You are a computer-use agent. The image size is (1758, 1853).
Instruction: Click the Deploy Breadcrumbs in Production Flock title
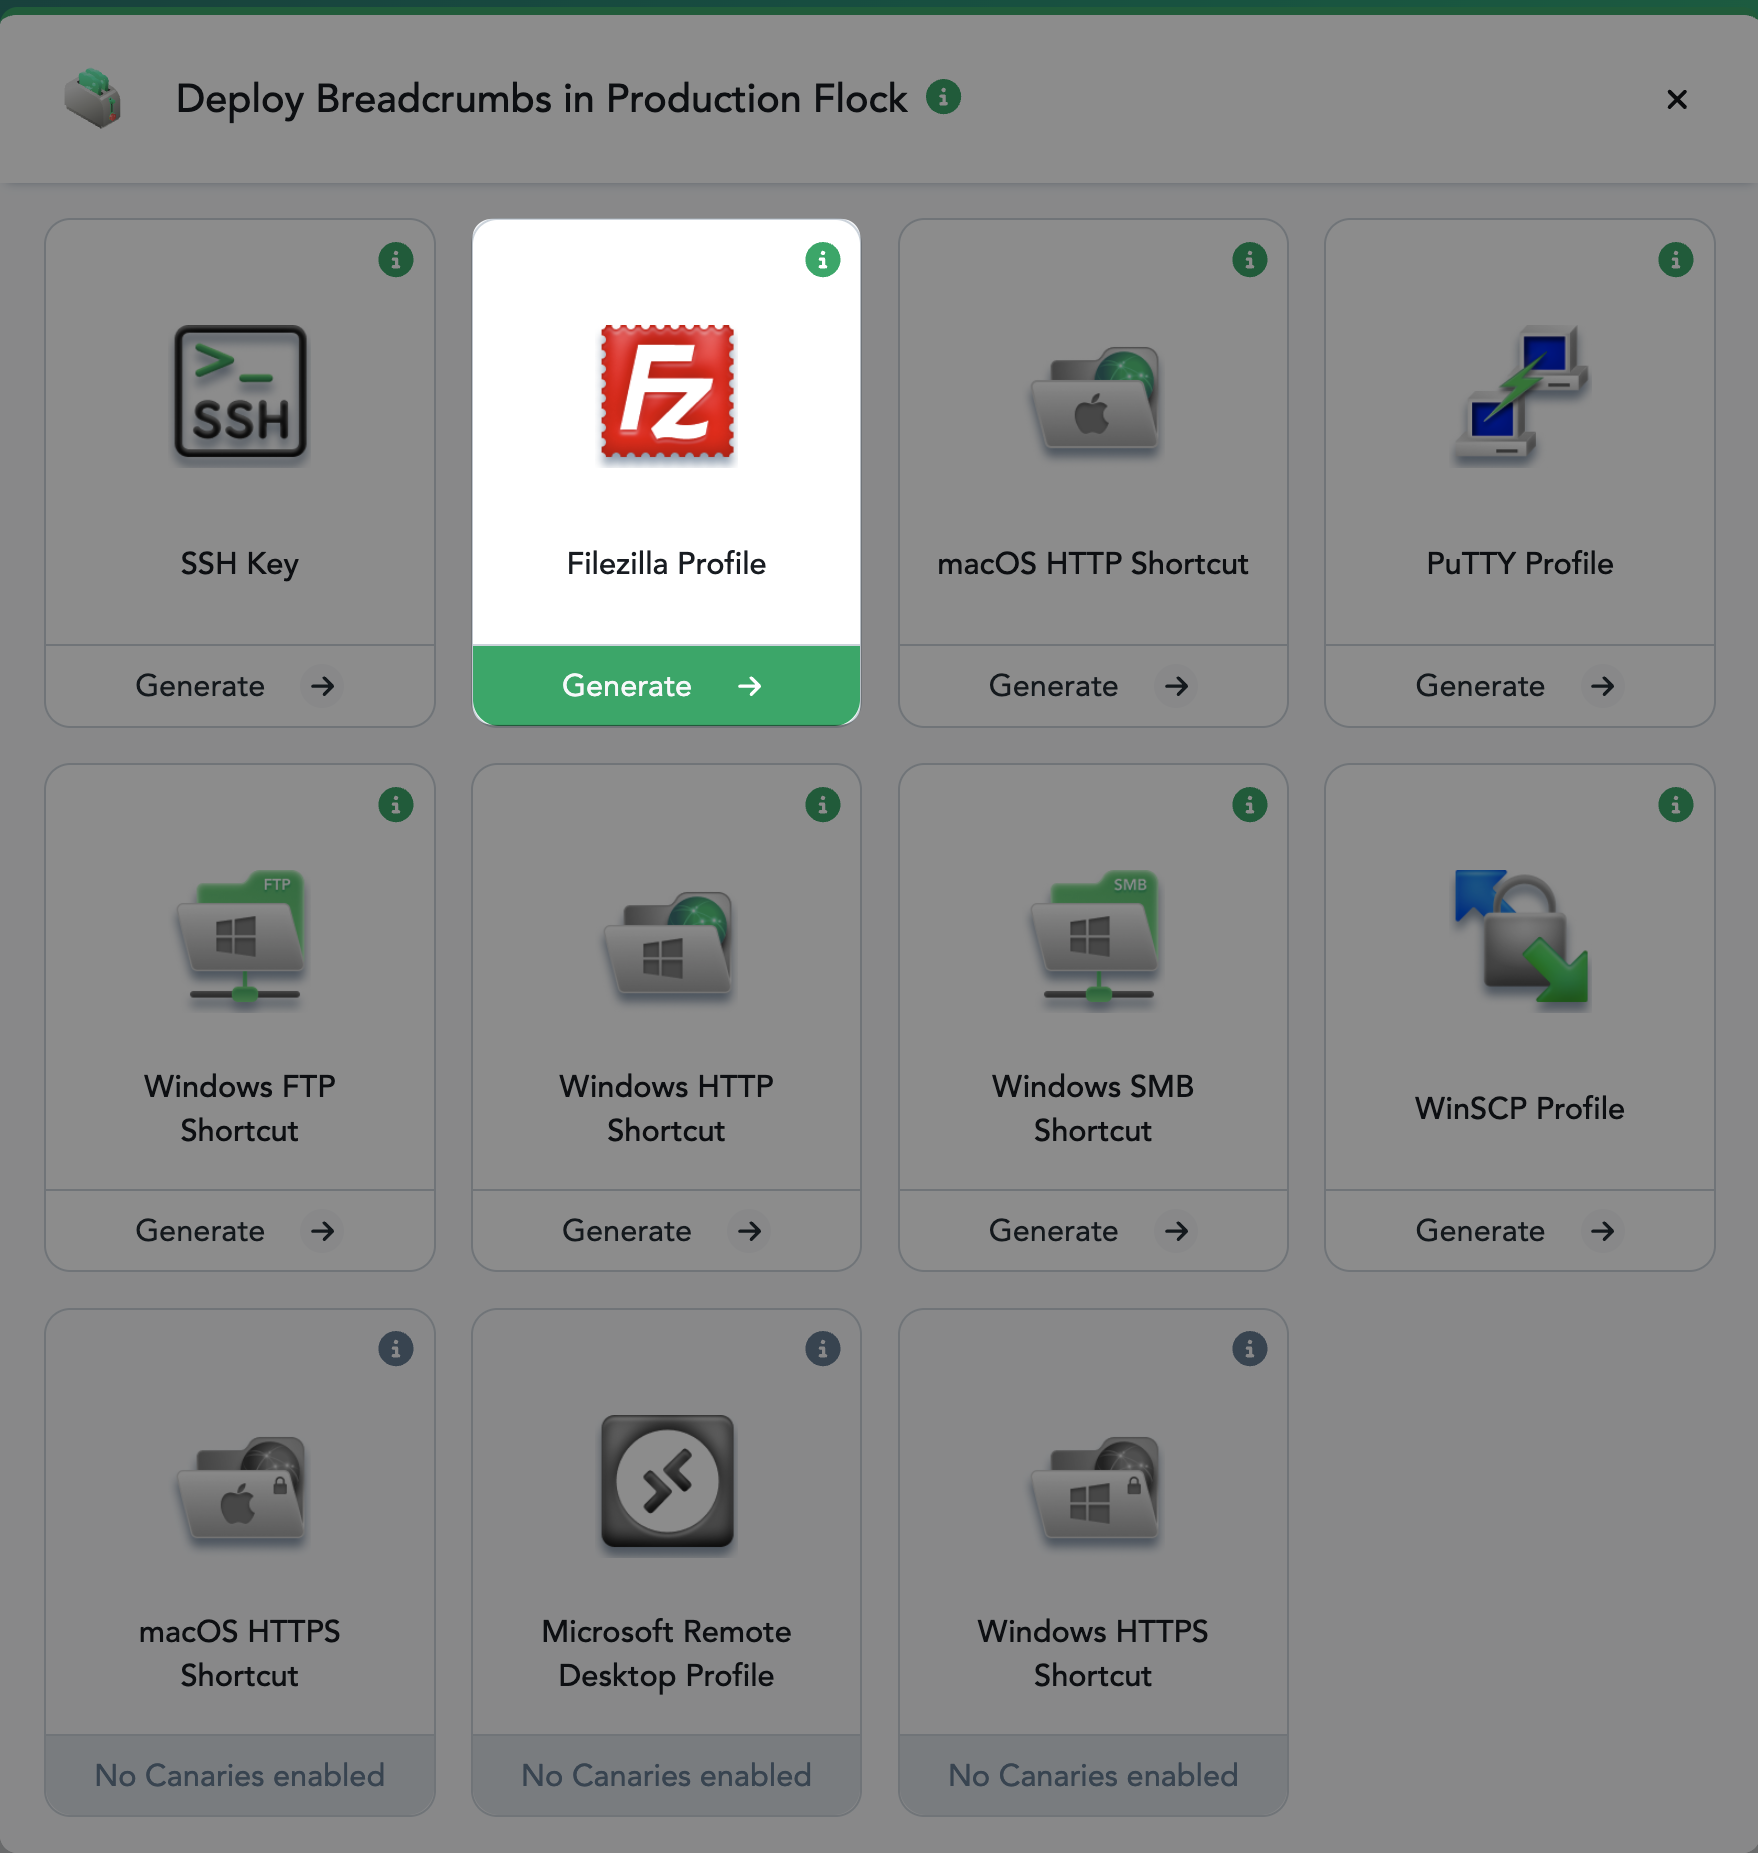coord(542,99)
